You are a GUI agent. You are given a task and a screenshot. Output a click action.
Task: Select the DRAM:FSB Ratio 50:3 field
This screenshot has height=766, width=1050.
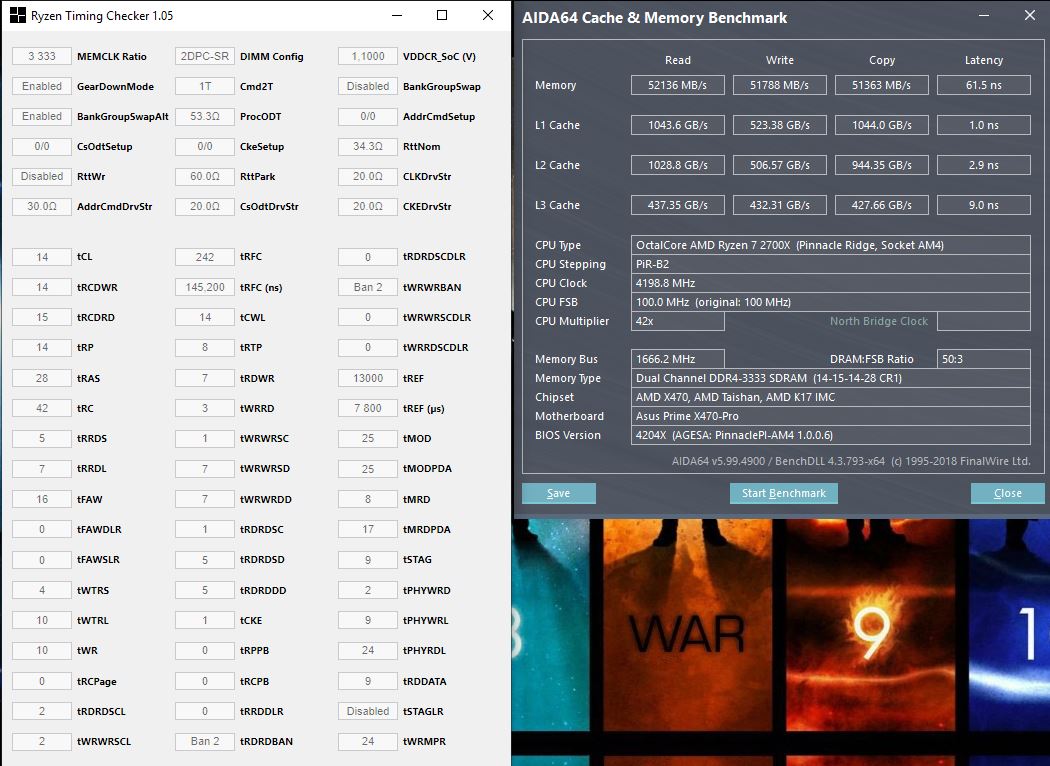point(984,359)
